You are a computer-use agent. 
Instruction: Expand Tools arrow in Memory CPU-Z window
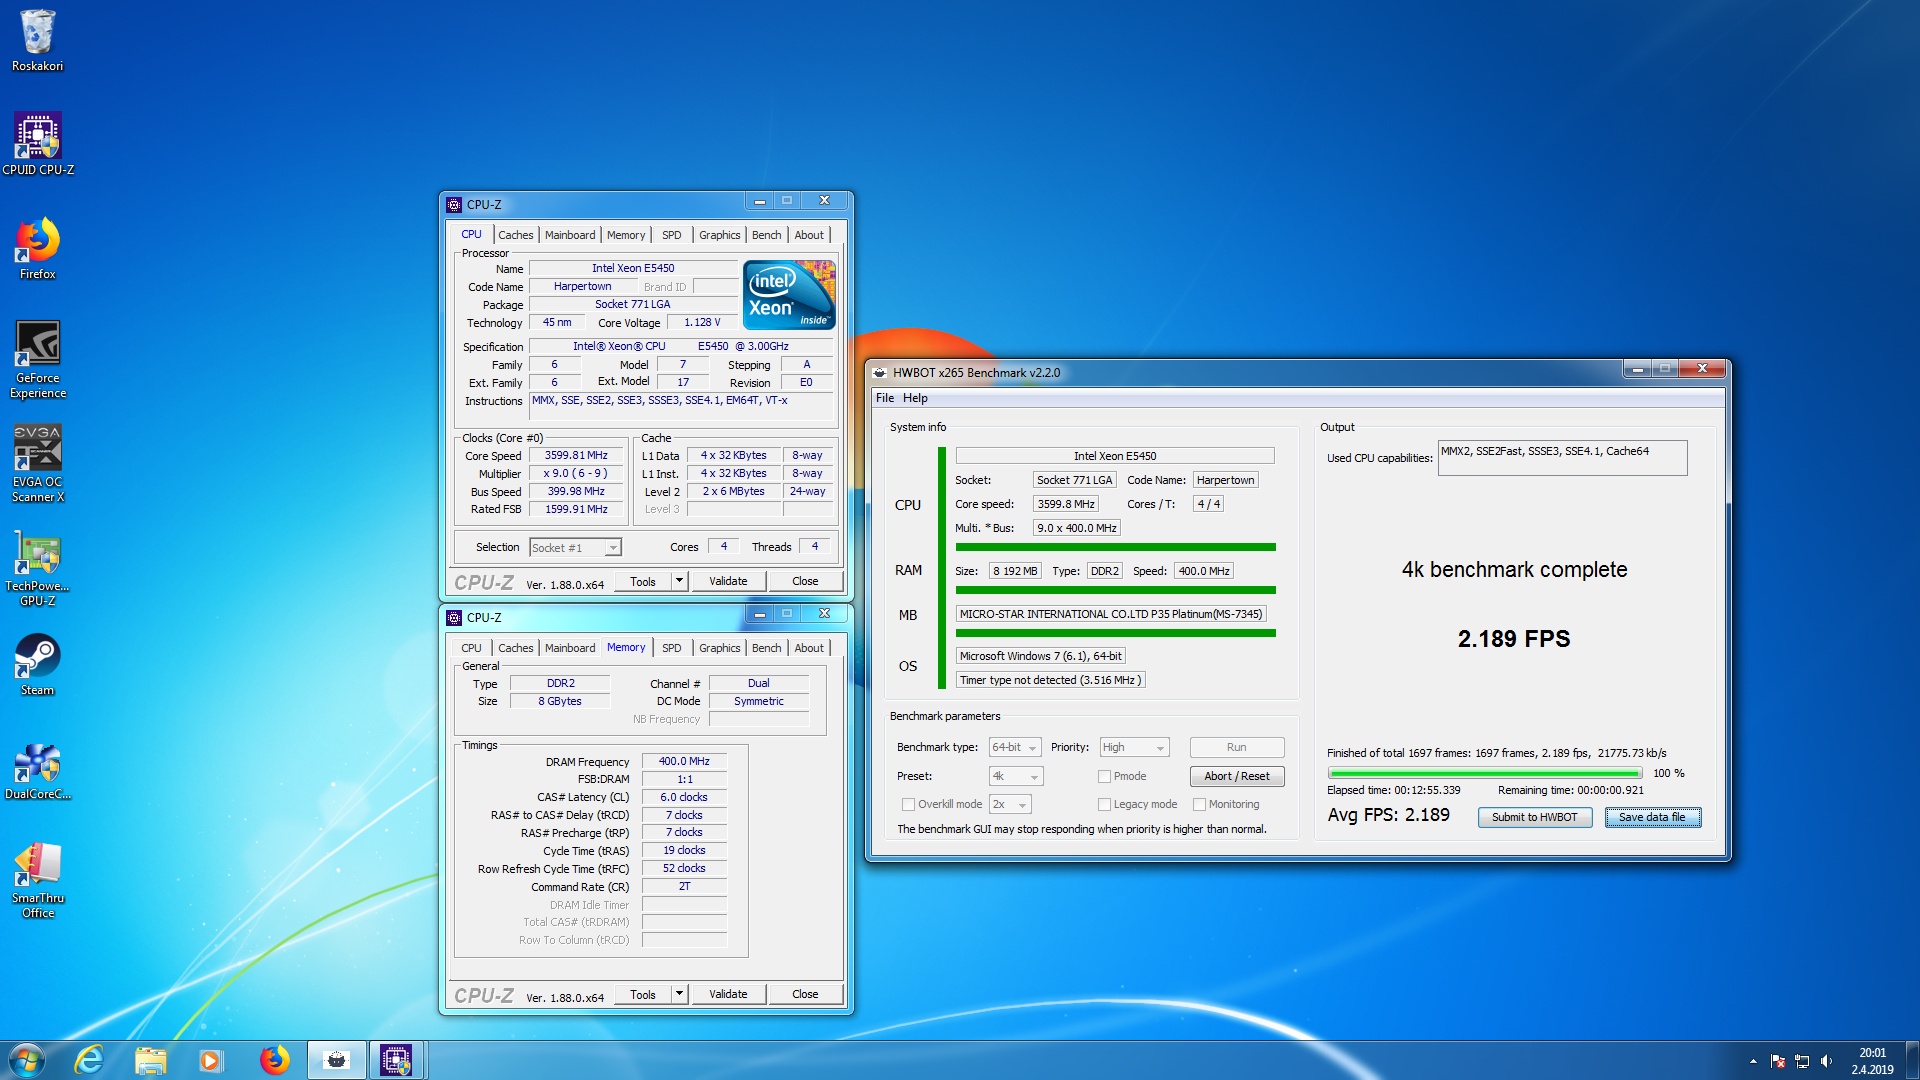coord(679,994)
